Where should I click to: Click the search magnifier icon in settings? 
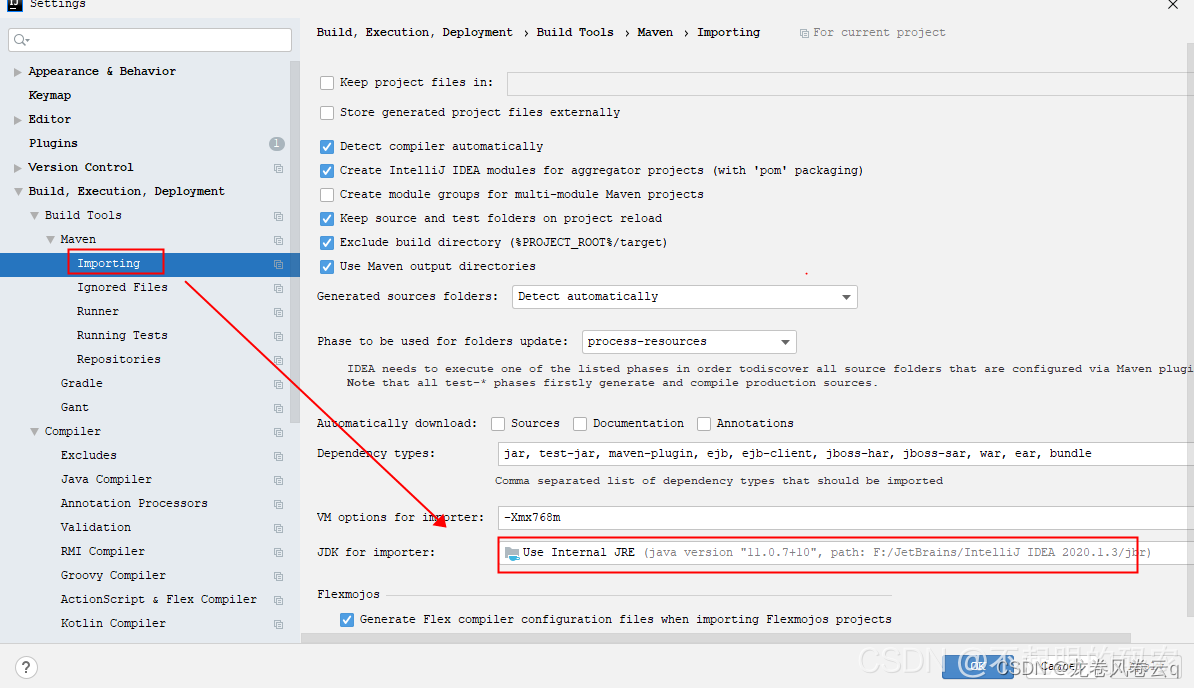coord(21,40)
